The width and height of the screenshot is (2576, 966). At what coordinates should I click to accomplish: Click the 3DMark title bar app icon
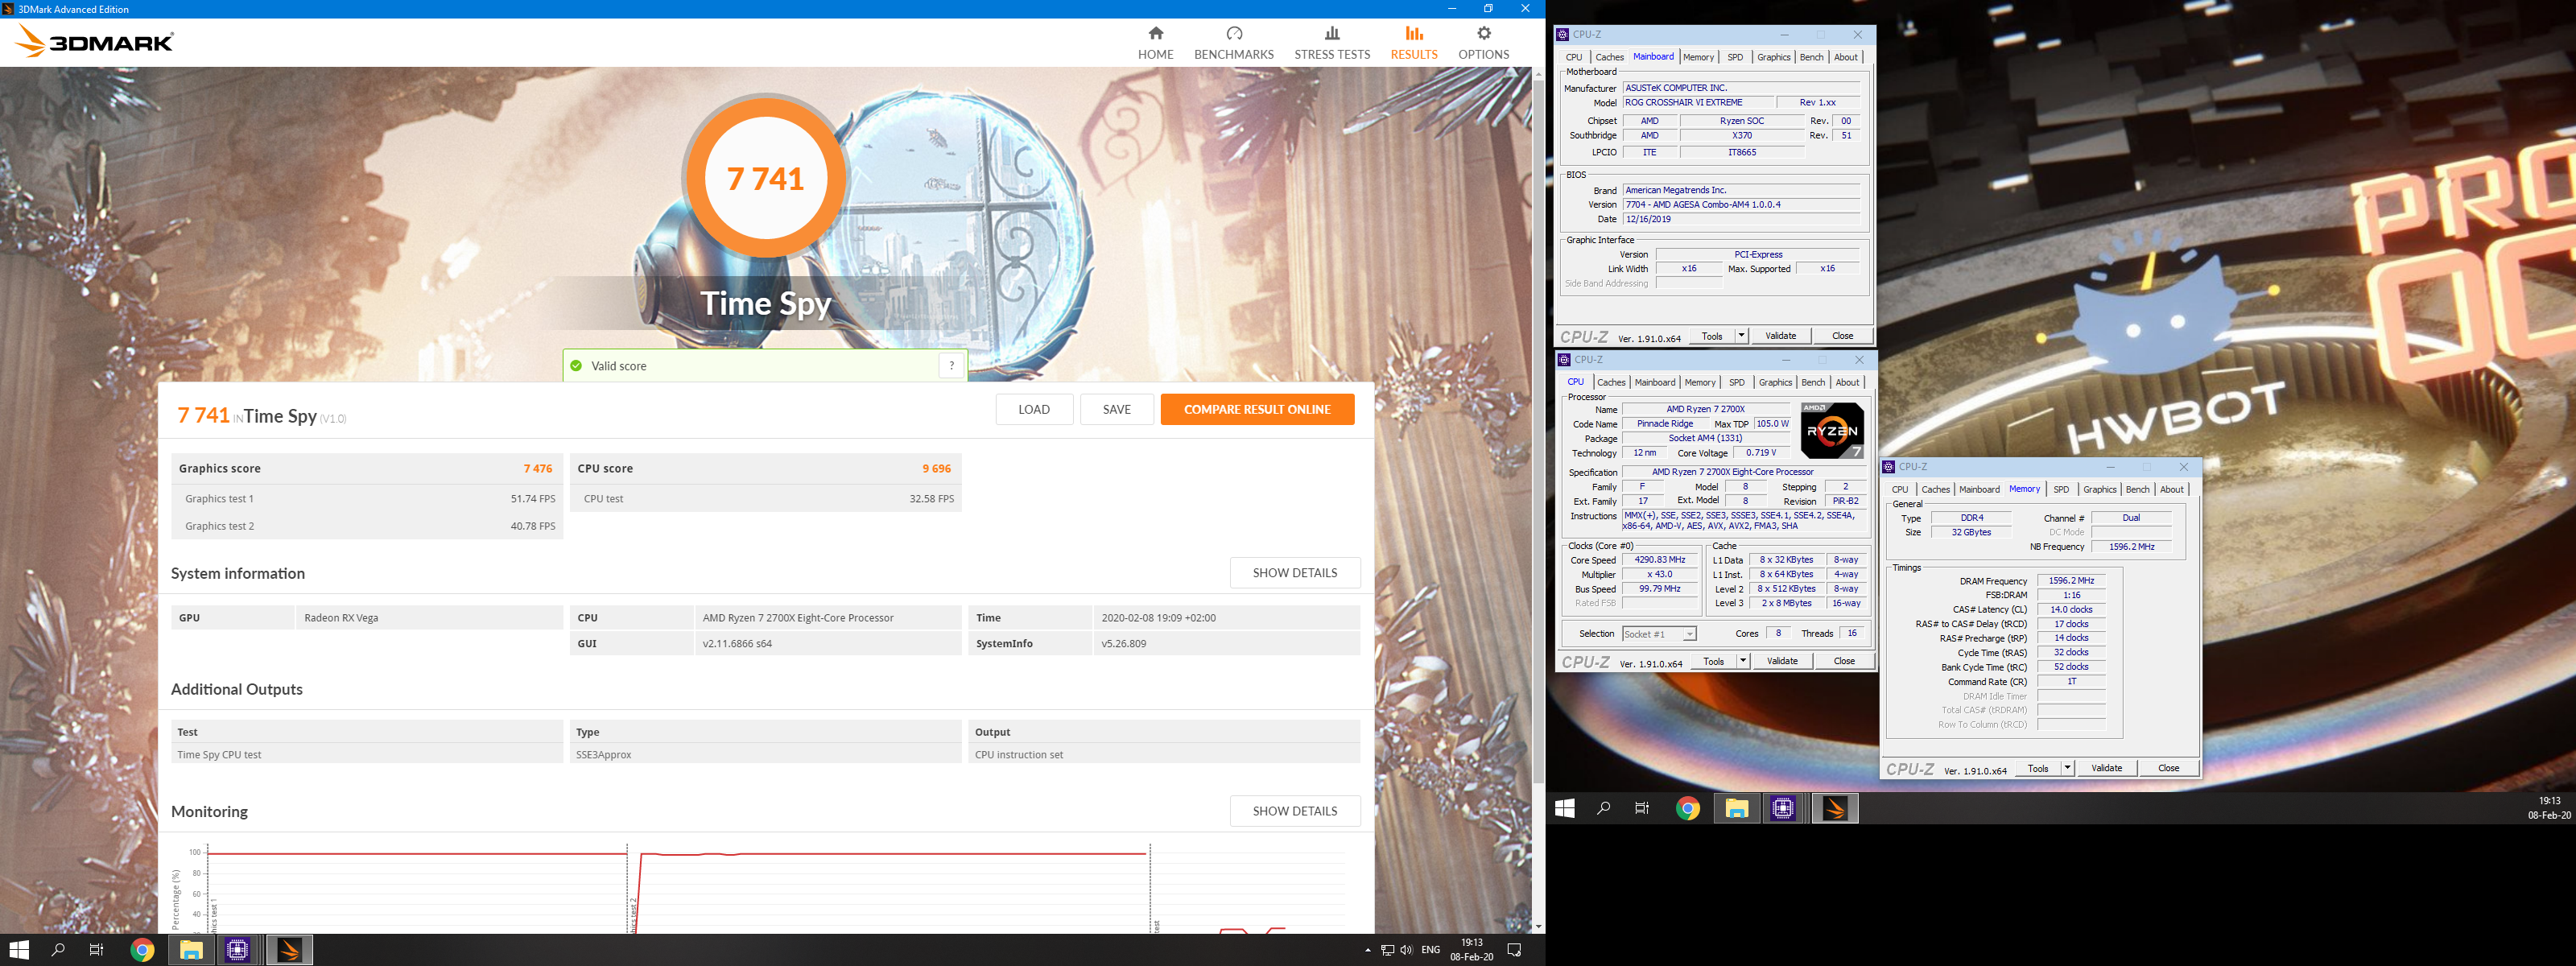tap(8, 9)
